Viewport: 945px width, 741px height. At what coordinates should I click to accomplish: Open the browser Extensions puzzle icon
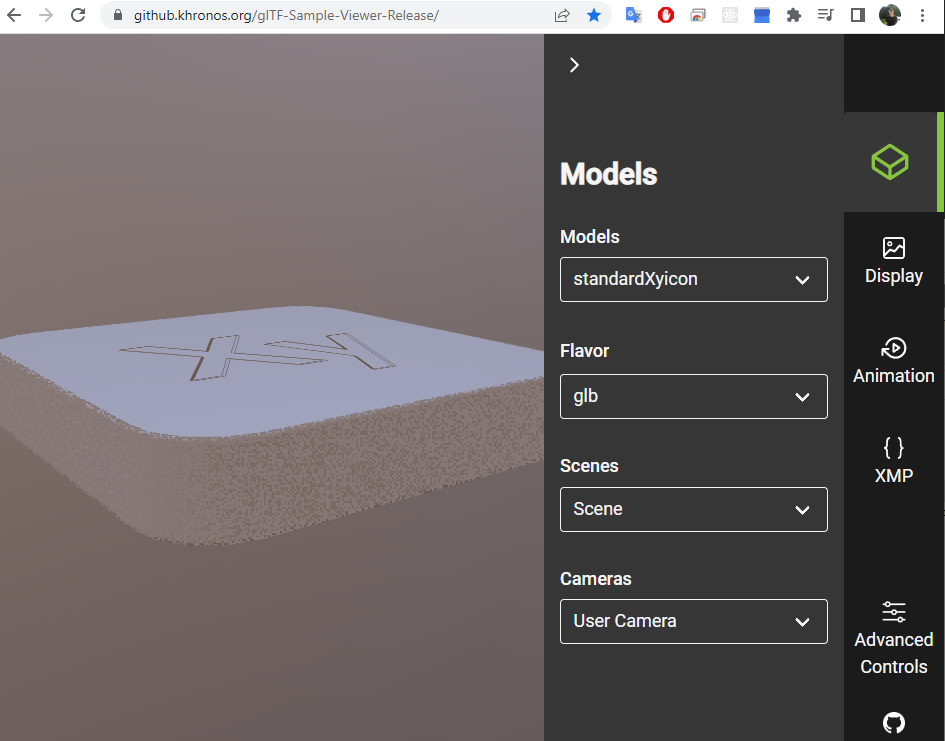793,15
